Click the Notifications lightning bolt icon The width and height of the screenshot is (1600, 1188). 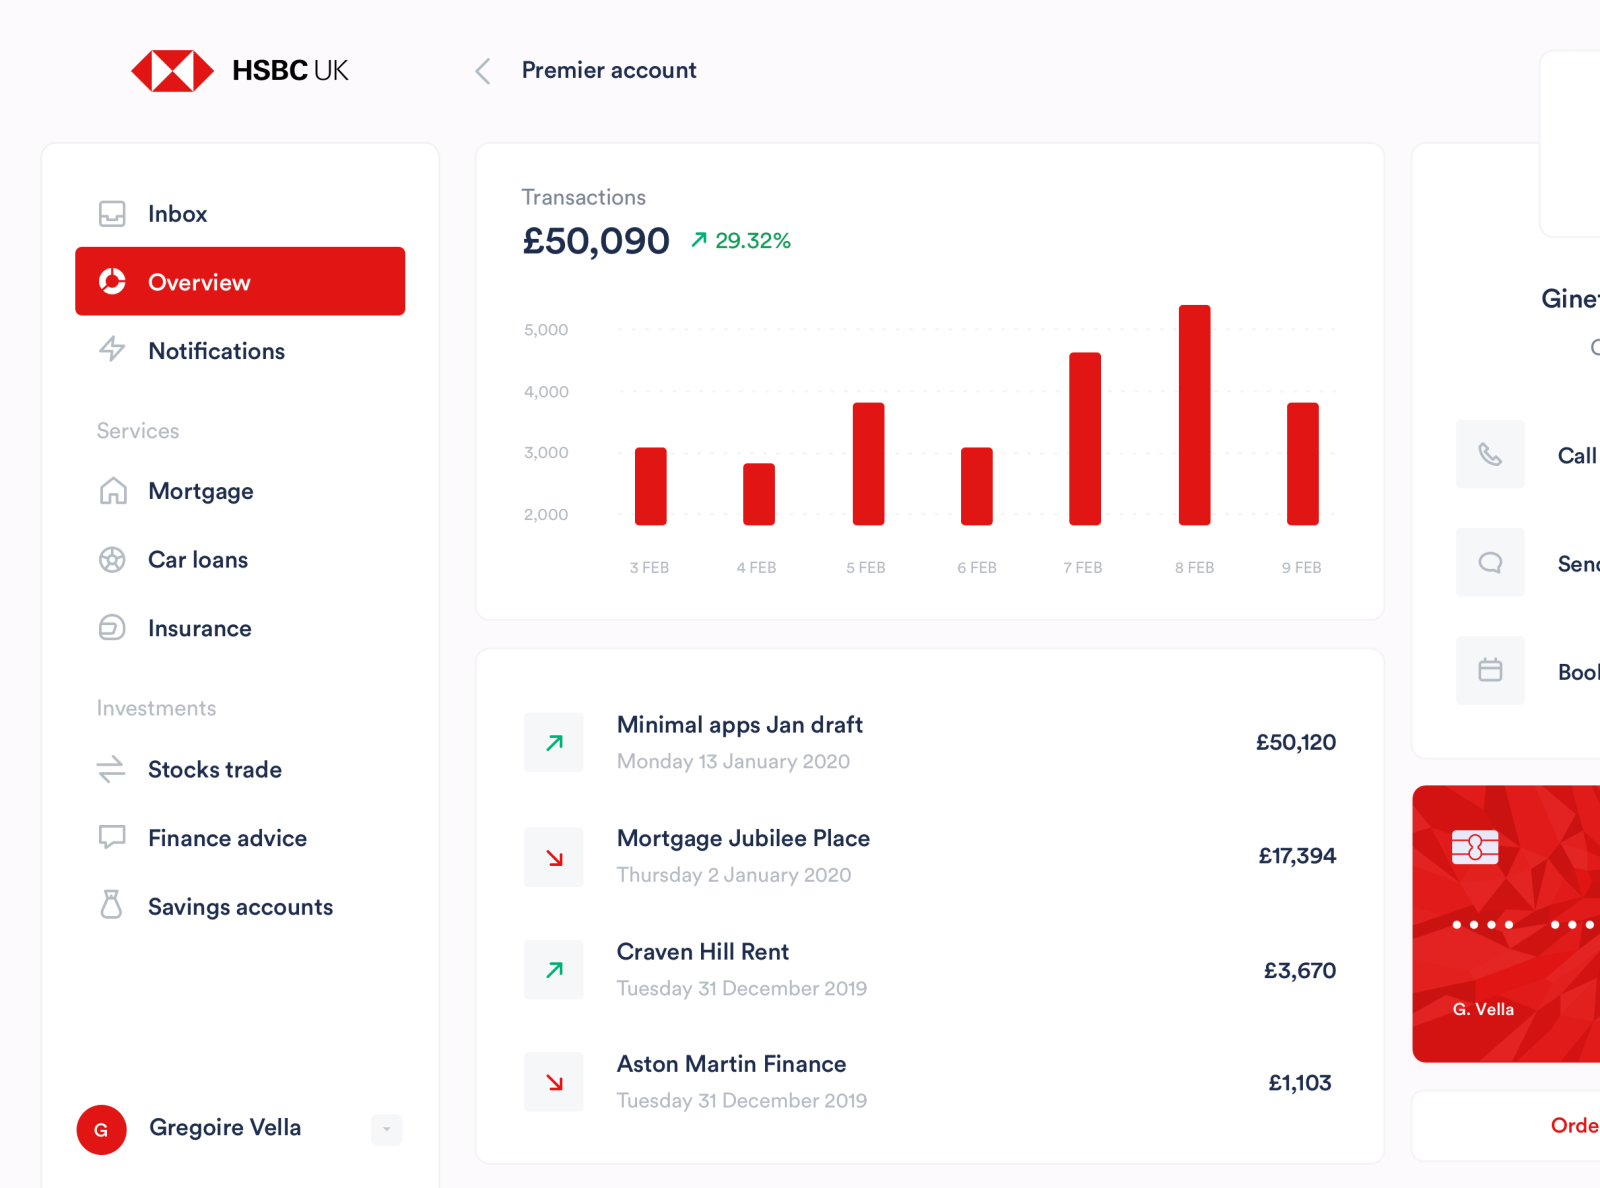pos(111,350)
